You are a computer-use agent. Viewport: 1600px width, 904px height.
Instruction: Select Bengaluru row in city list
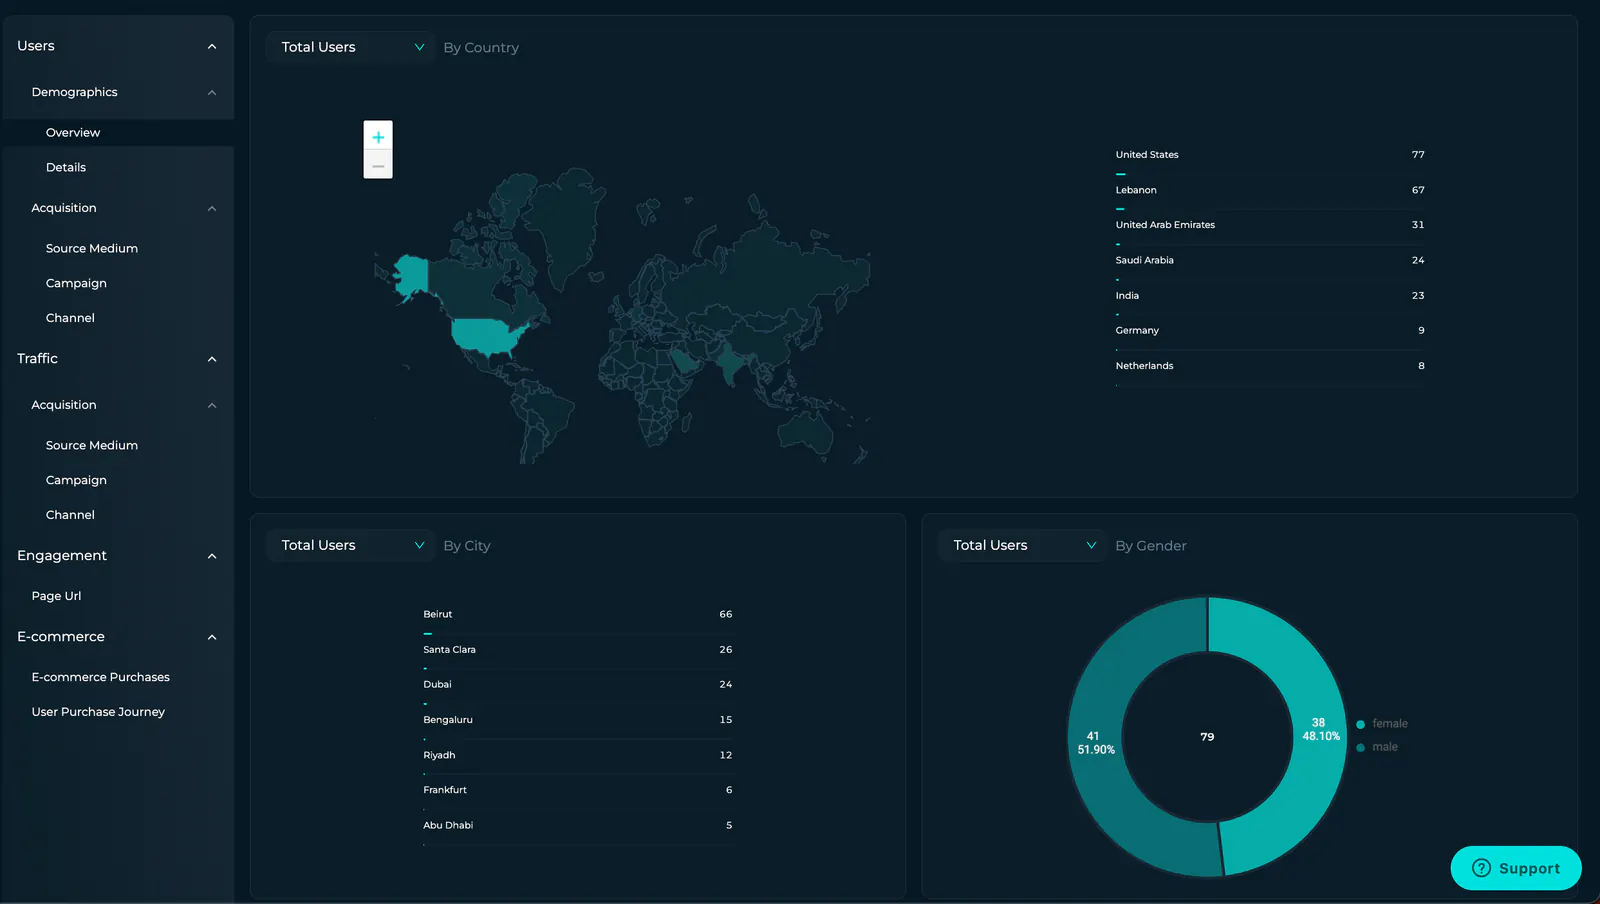[x=578, y=720]
